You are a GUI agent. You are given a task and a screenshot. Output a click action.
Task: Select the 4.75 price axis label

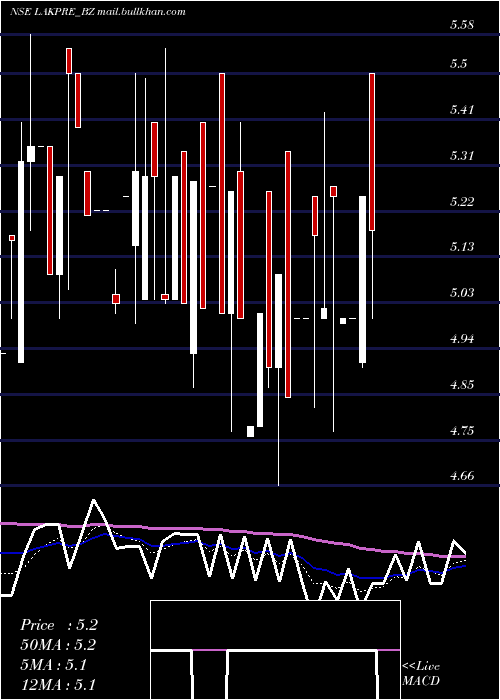pos(461,431)
